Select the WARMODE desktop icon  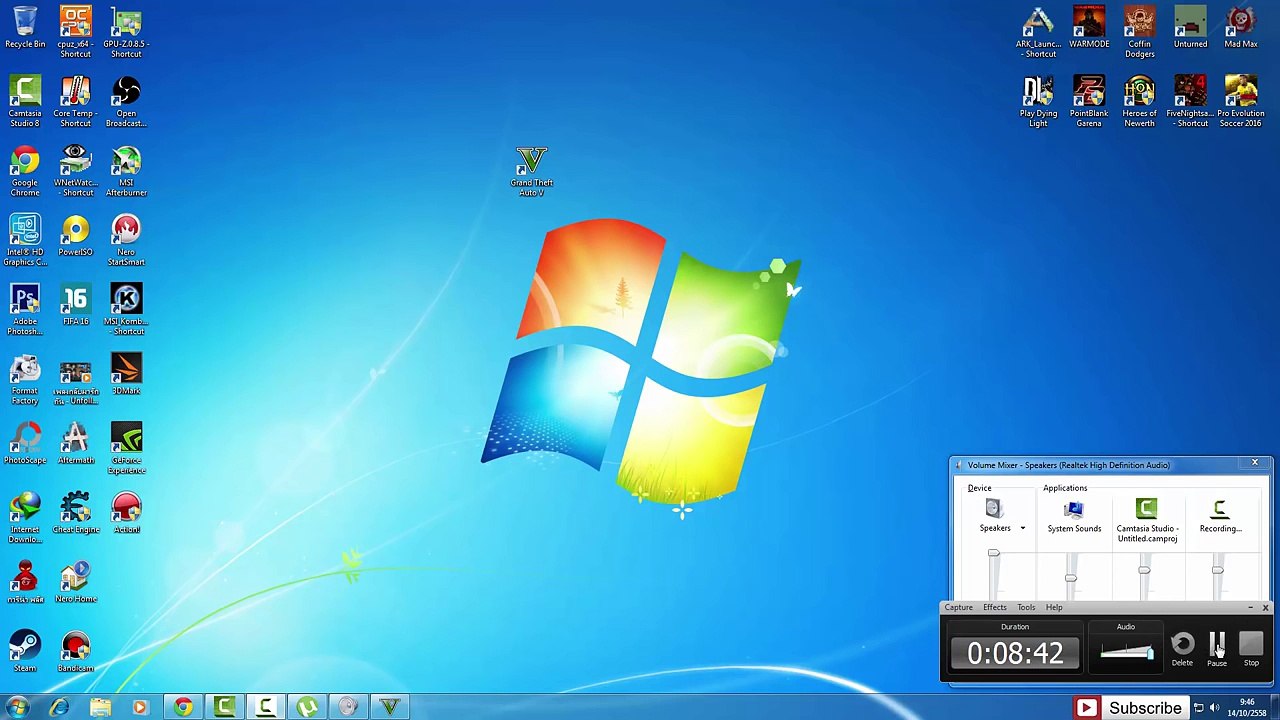point(1089,27)
